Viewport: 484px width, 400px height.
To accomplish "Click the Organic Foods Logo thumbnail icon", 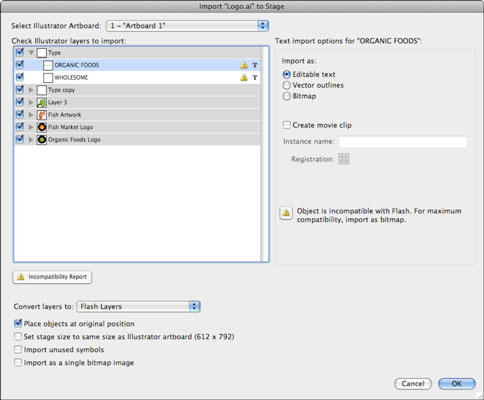I will 42,140.
